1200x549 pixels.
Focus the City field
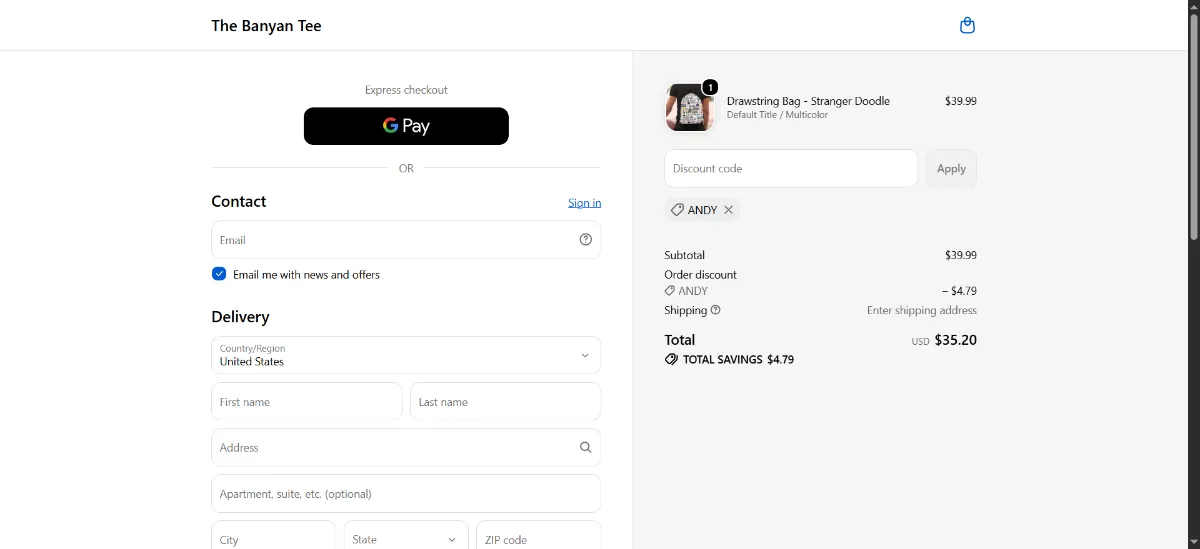tap(274, 539)
